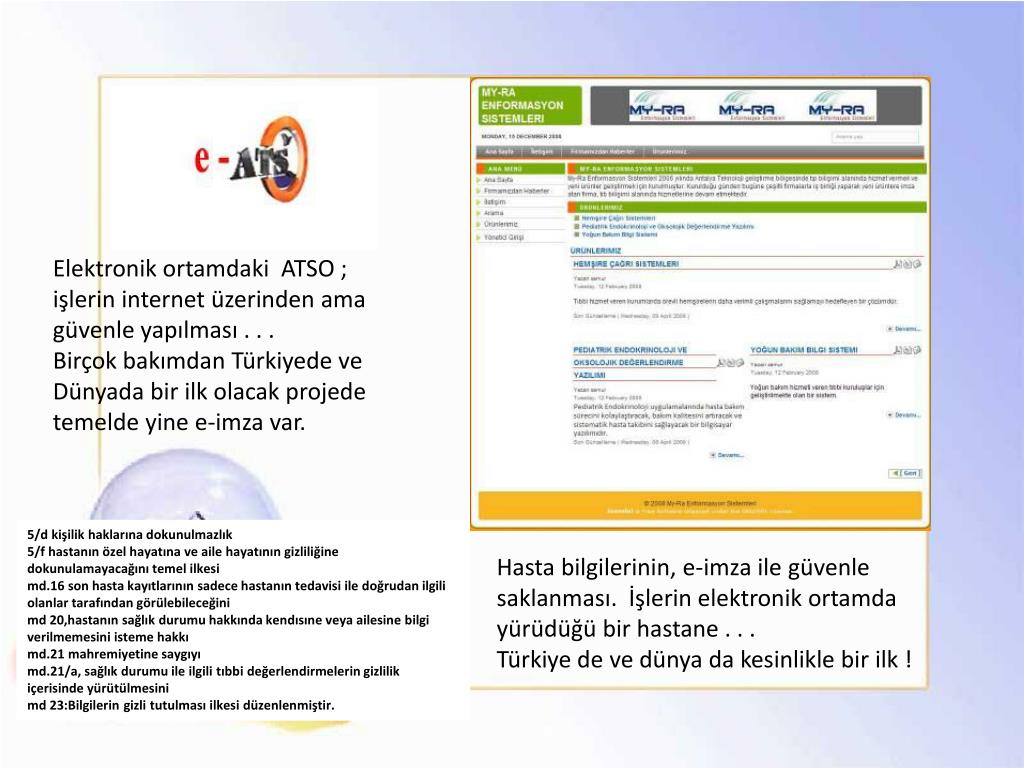
Task: Open Firmamızdan Haberler in top navigation bar
Action: pos(602,152)
